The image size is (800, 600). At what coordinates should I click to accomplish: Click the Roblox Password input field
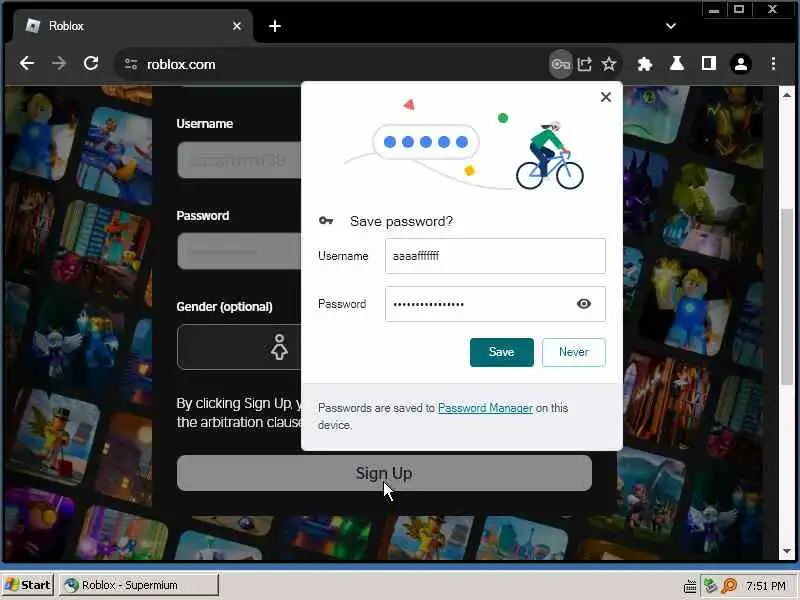pos(239,251)
